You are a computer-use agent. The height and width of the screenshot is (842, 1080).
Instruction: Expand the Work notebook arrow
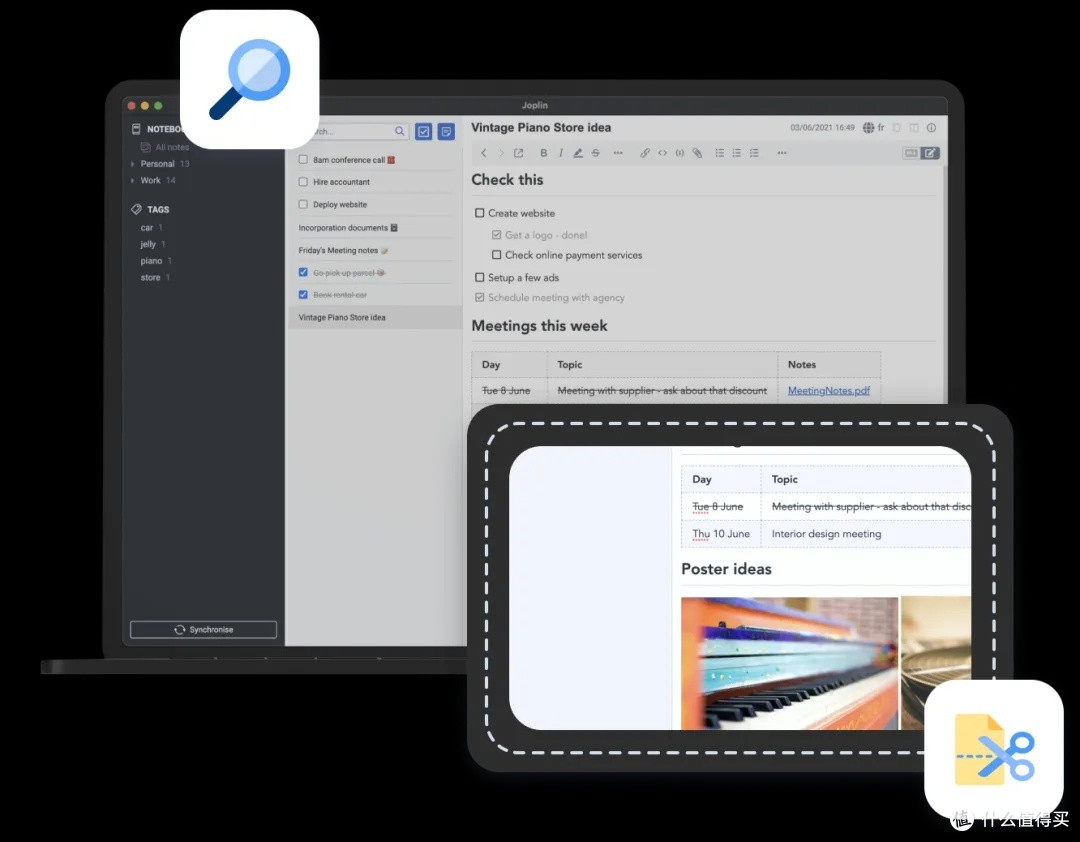132,181
